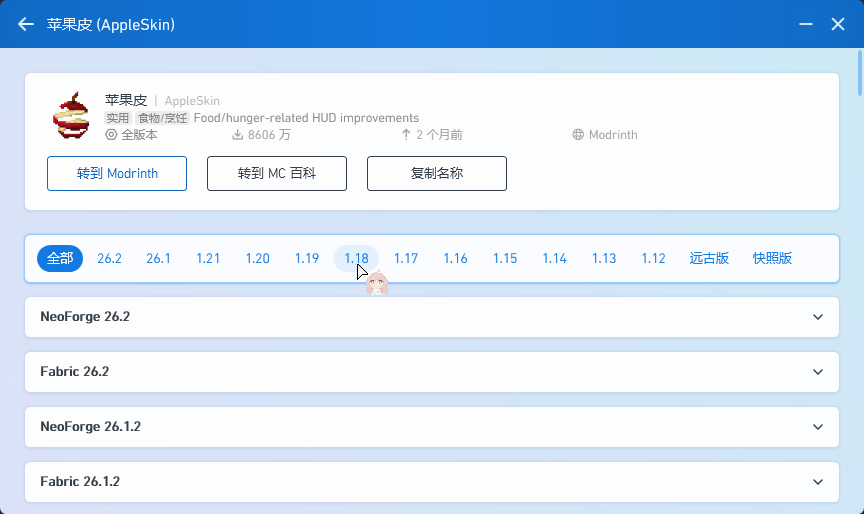Select the 全部 version filter

(60, 258)
